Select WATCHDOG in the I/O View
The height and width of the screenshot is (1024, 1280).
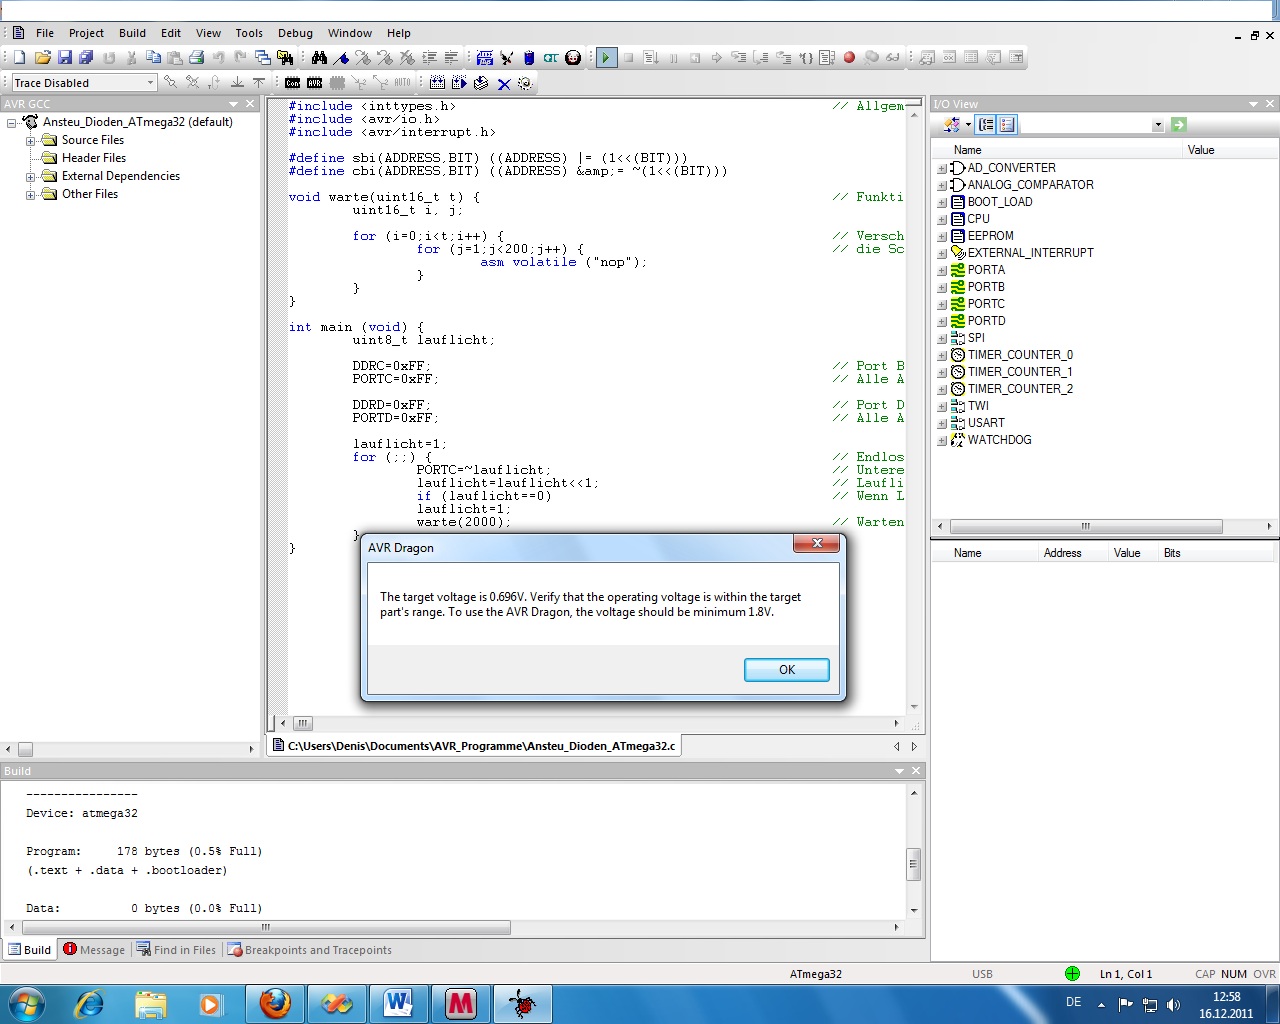pyautogui.click(x=999, y=440)
